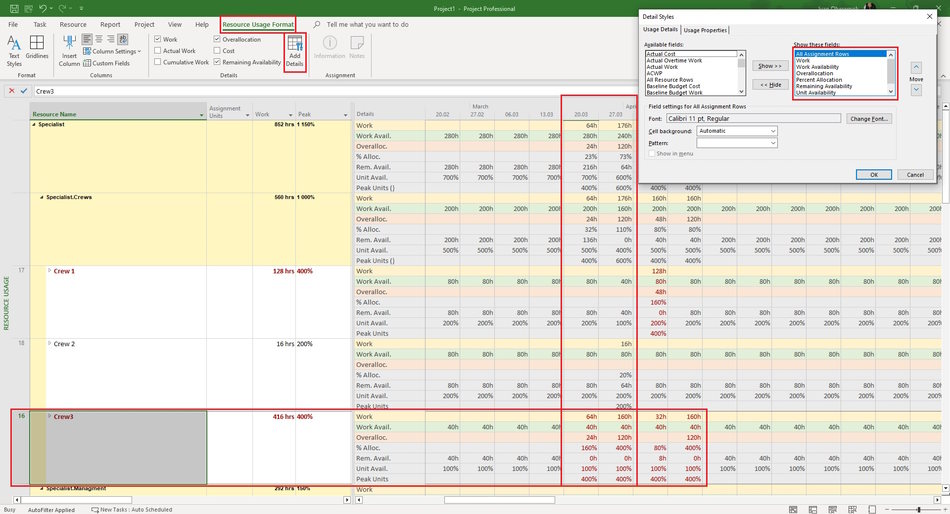Toggle the wrap text icon
950x514 pixels.
point(122,39)
